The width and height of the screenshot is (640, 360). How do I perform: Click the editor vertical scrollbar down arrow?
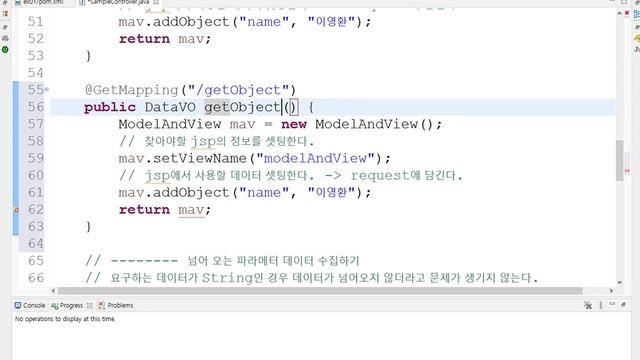(620, 282)
